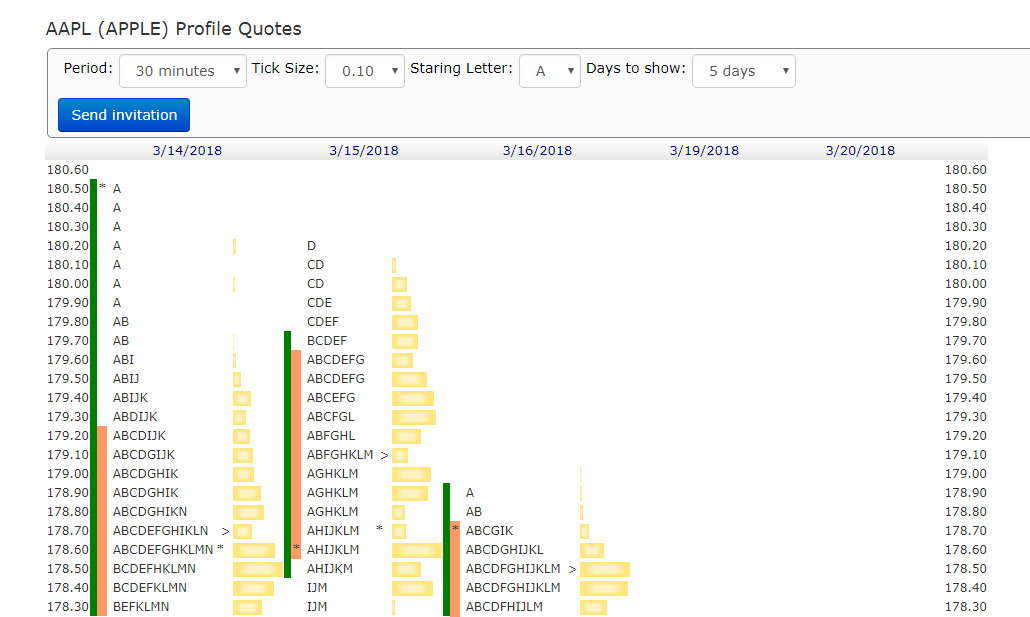Select the 3/15/2018 date header
This screenshot has width=1030, height=617.
364,150
